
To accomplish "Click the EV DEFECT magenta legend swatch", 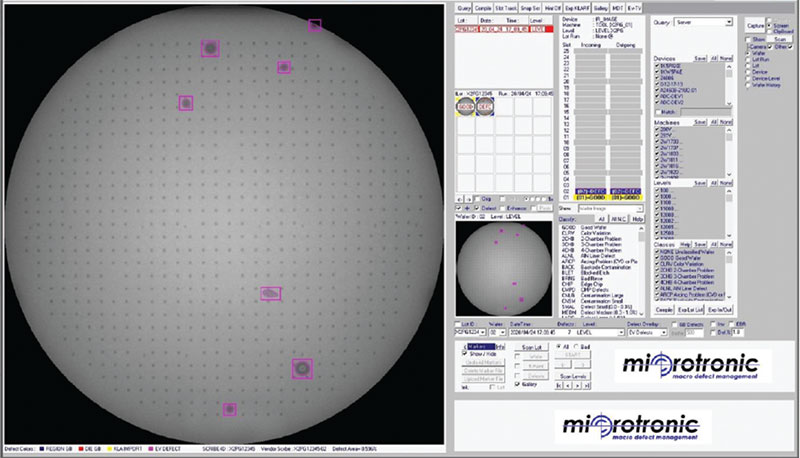I will coord(151,449).
